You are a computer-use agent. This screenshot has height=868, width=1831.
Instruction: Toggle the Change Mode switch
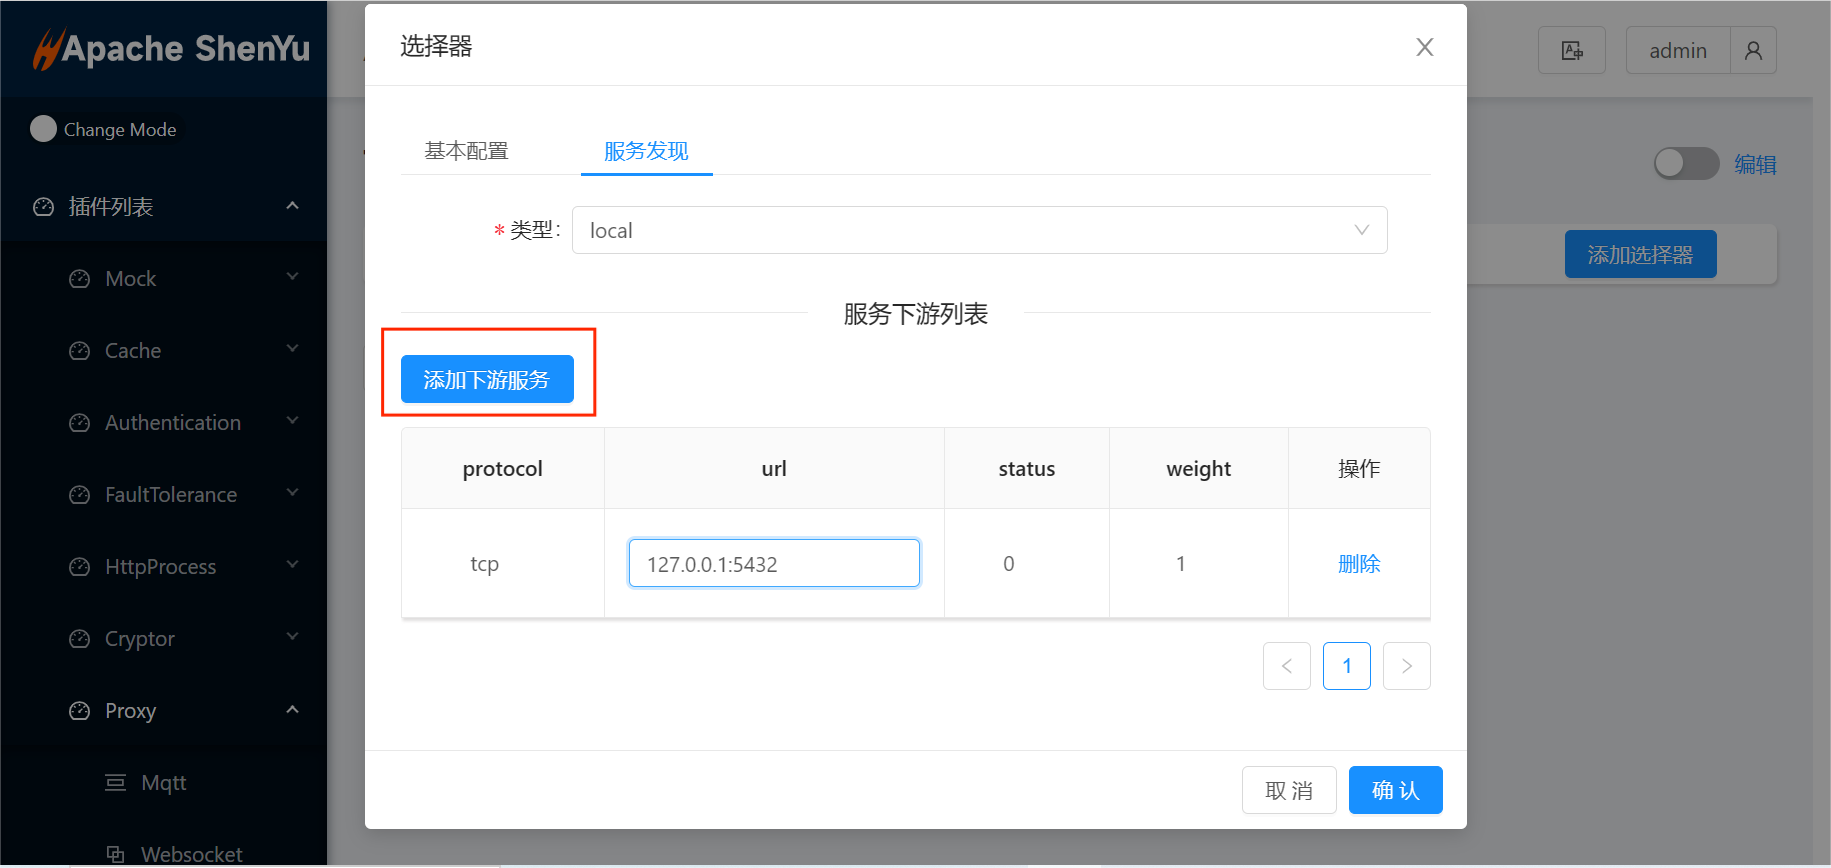click(x=43, y=129)
